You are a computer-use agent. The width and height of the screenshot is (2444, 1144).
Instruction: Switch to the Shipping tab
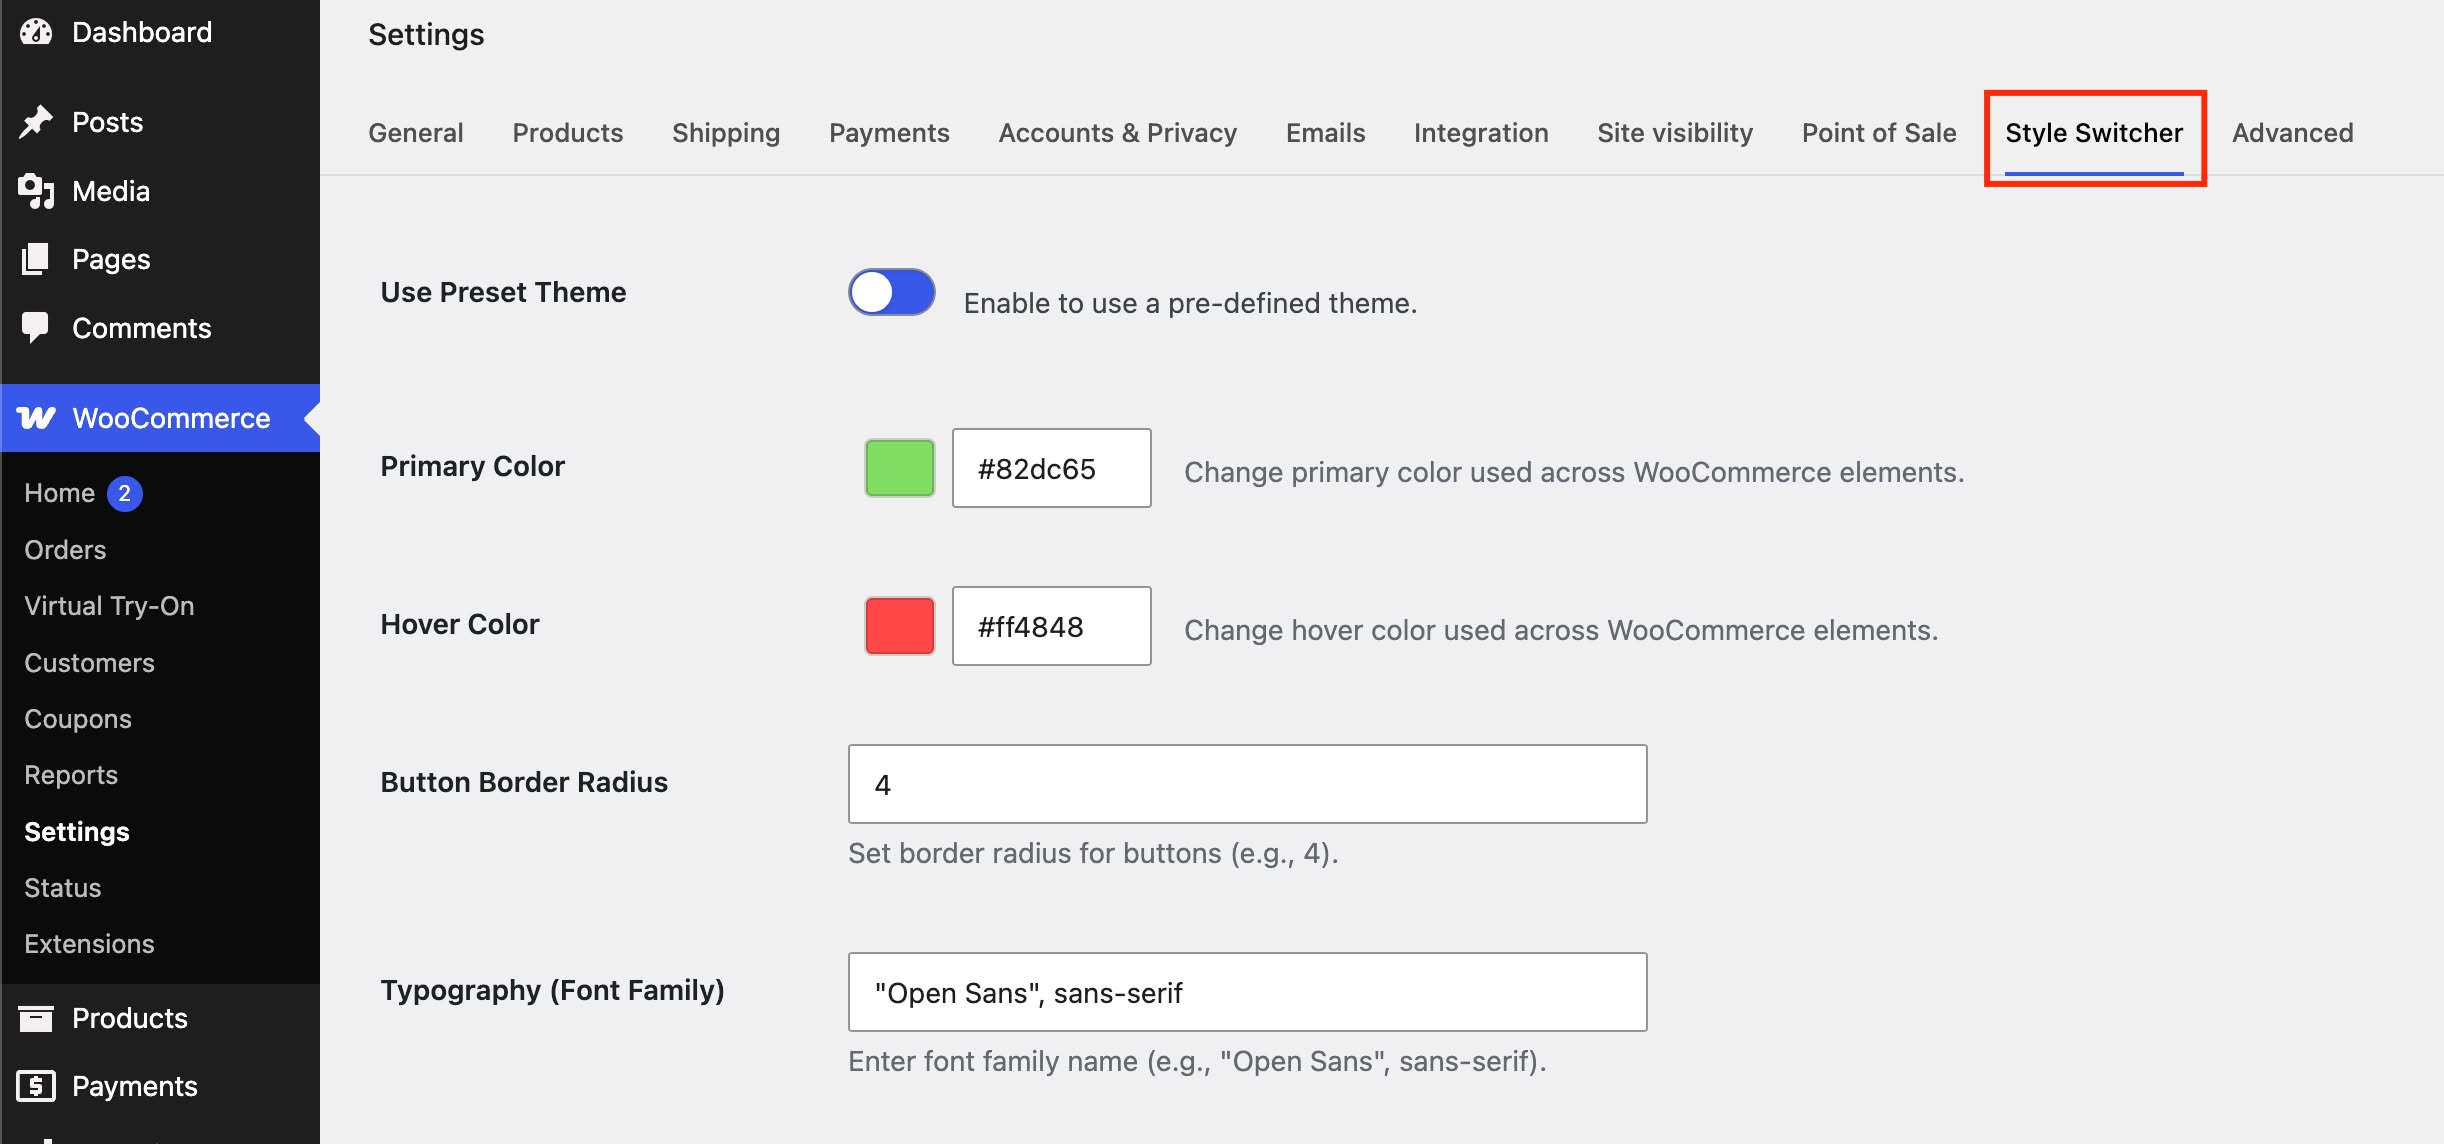click(x=726, y=133)
